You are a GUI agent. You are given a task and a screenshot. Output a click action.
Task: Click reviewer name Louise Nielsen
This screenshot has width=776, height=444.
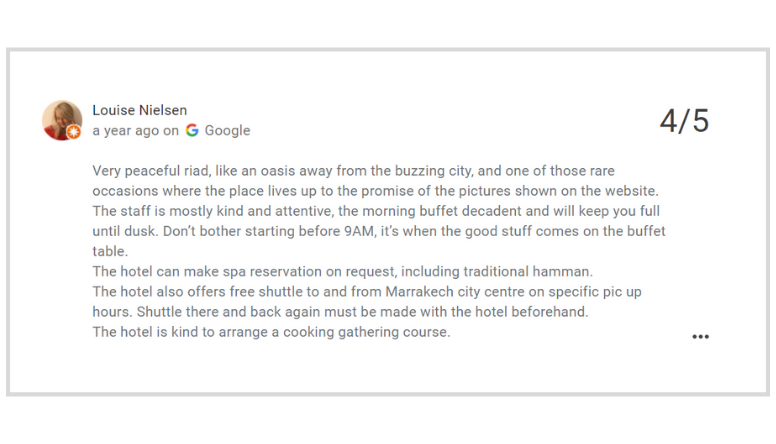[140, 110]
